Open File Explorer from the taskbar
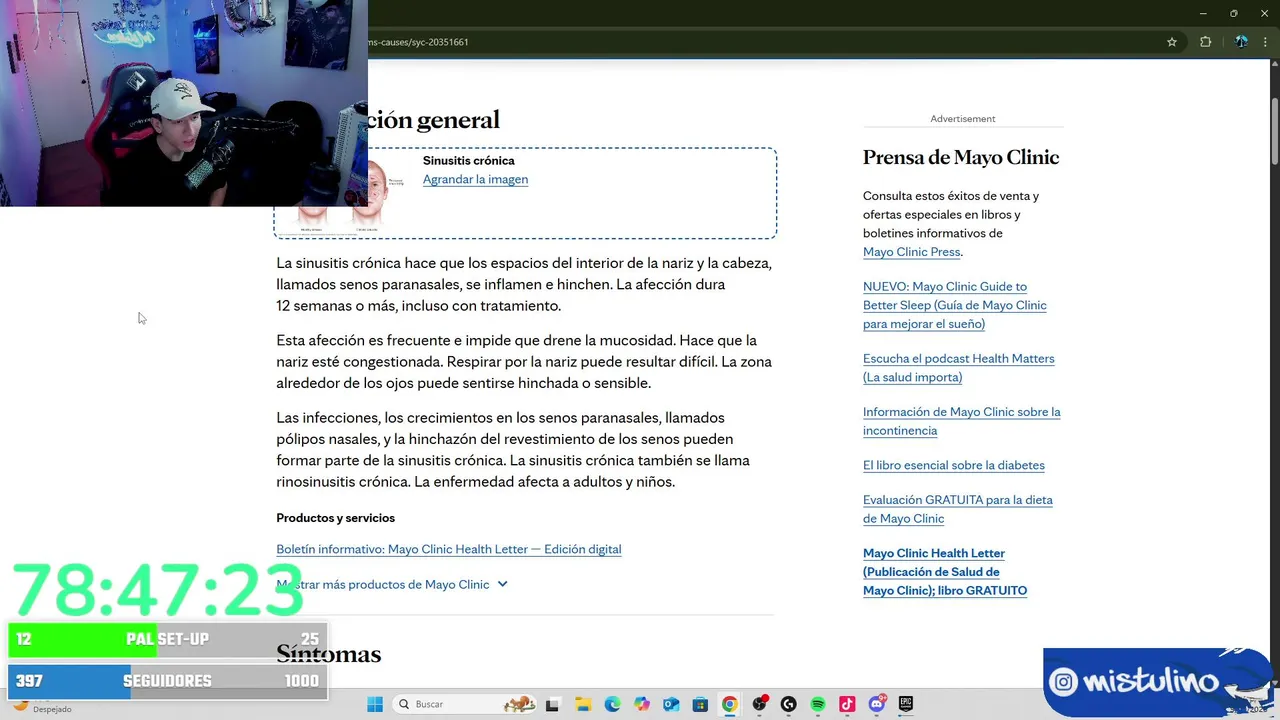 click(583, 704)
